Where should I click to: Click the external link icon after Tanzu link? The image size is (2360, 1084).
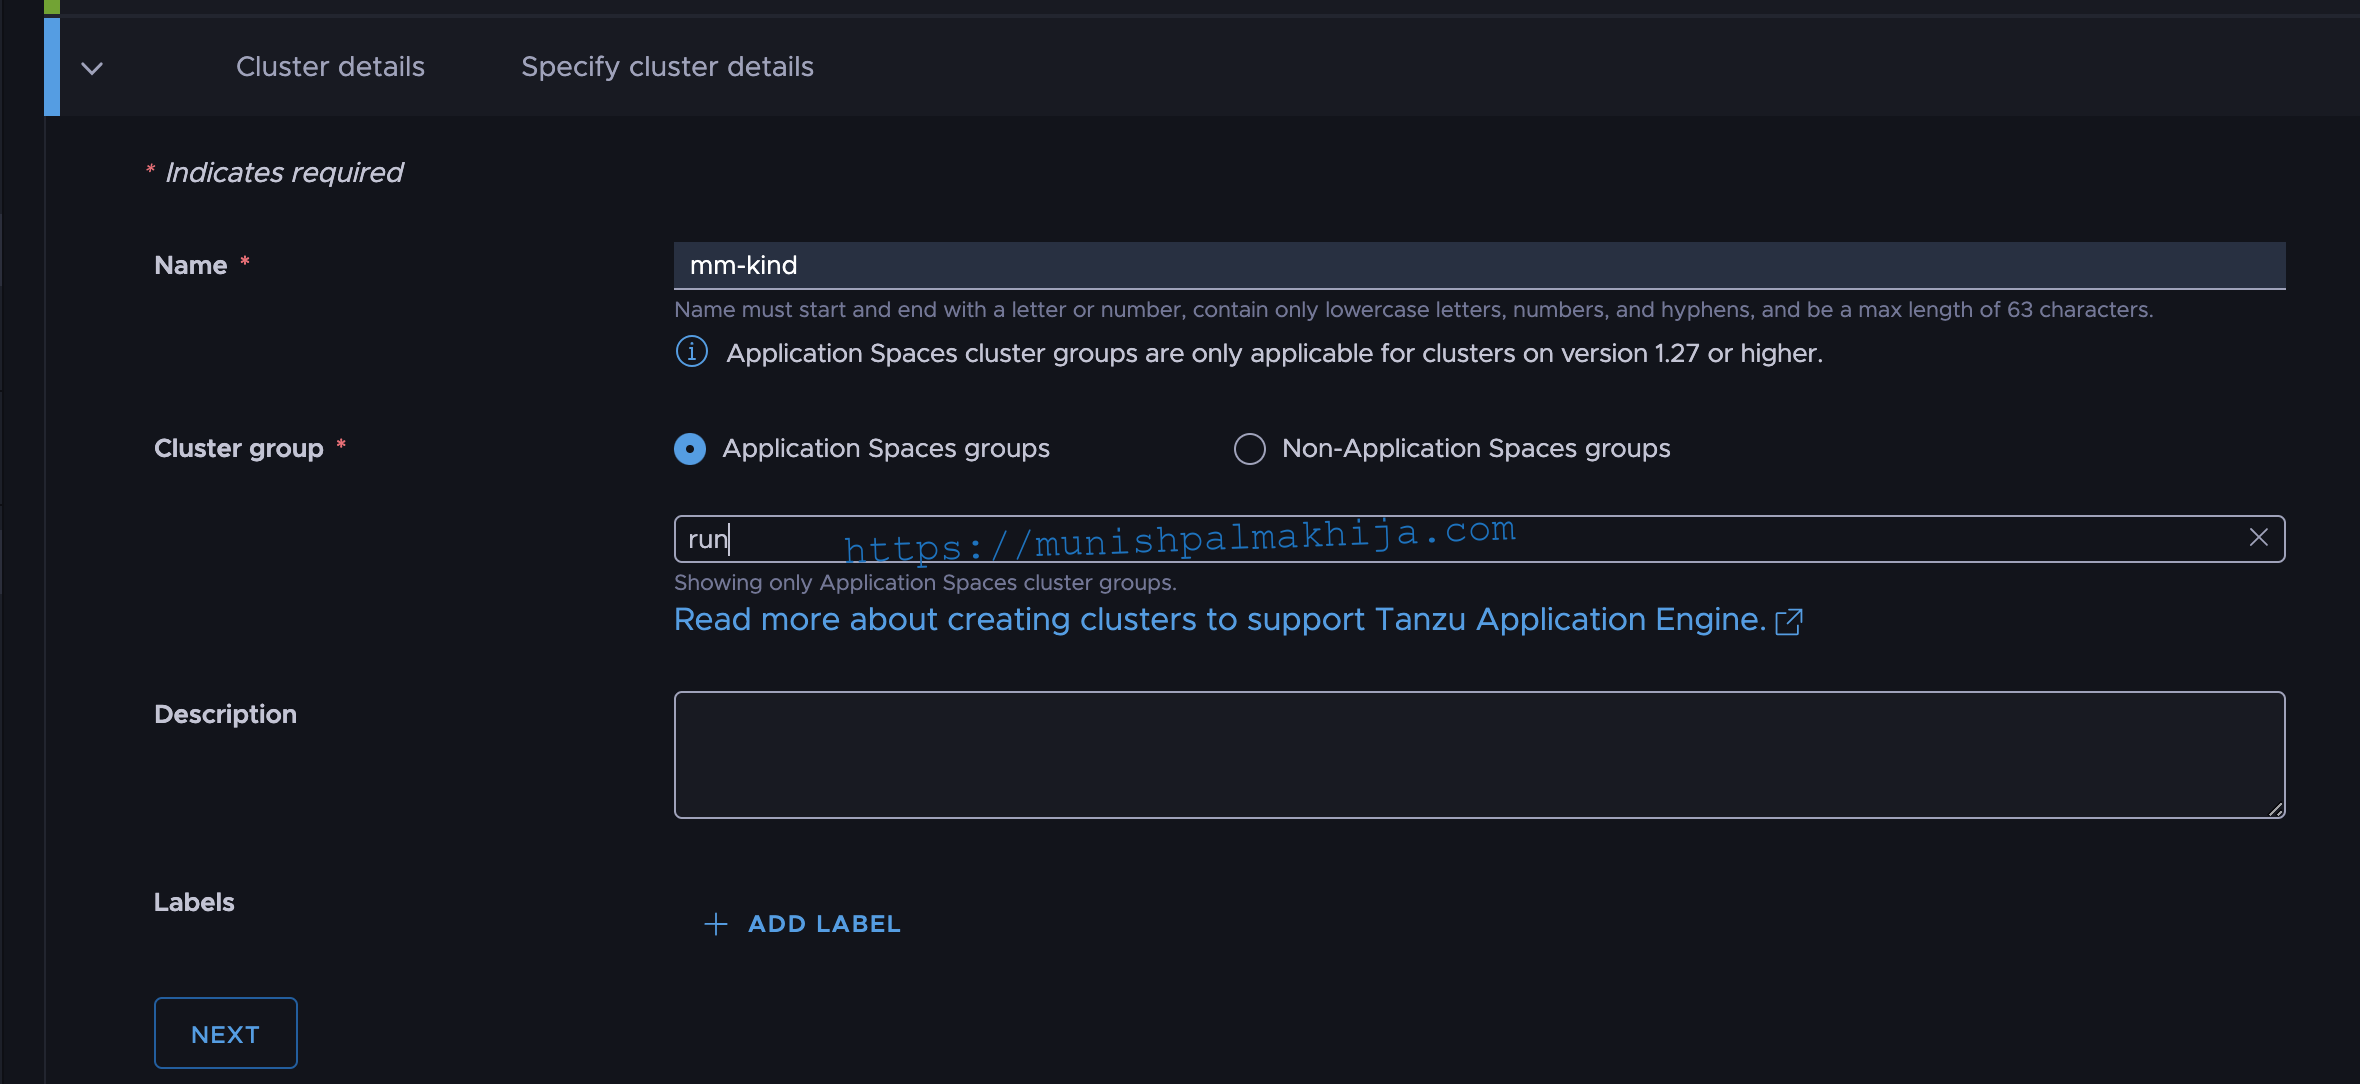click(1789, 622)
